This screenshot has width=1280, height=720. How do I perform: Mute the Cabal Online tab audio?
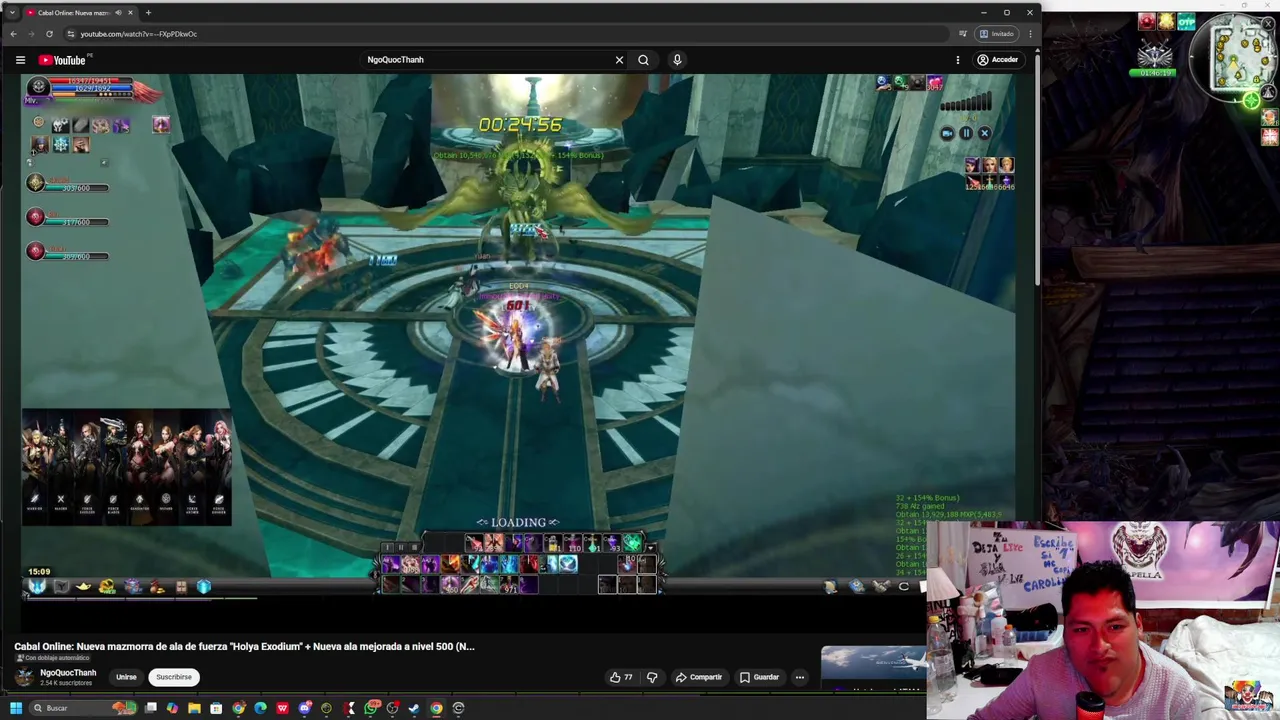coord(118,13)
